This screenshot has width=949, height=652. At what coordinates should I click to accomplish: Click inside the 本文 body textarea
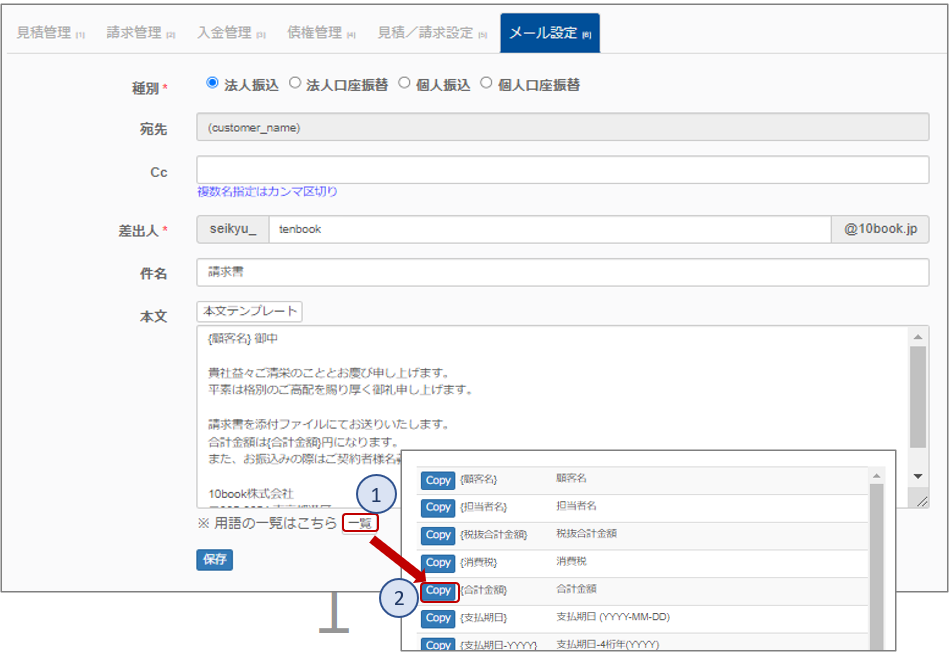click(552, 417)
